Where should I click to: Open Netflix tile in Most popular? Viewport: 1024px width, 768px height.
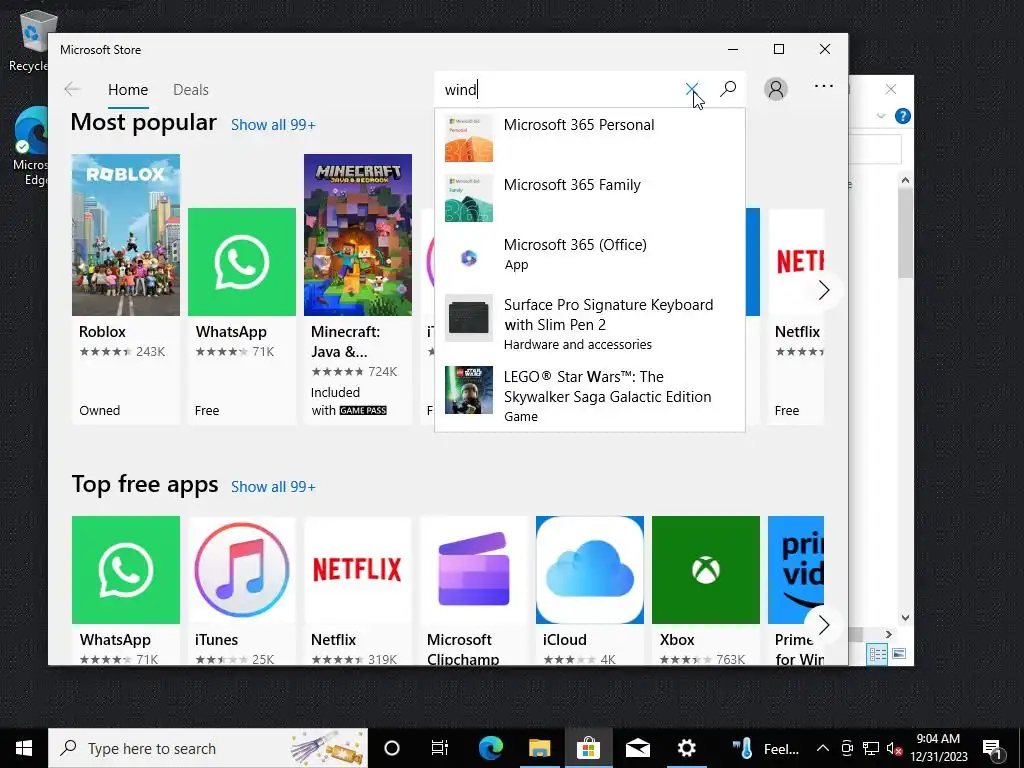click(797, 316)
